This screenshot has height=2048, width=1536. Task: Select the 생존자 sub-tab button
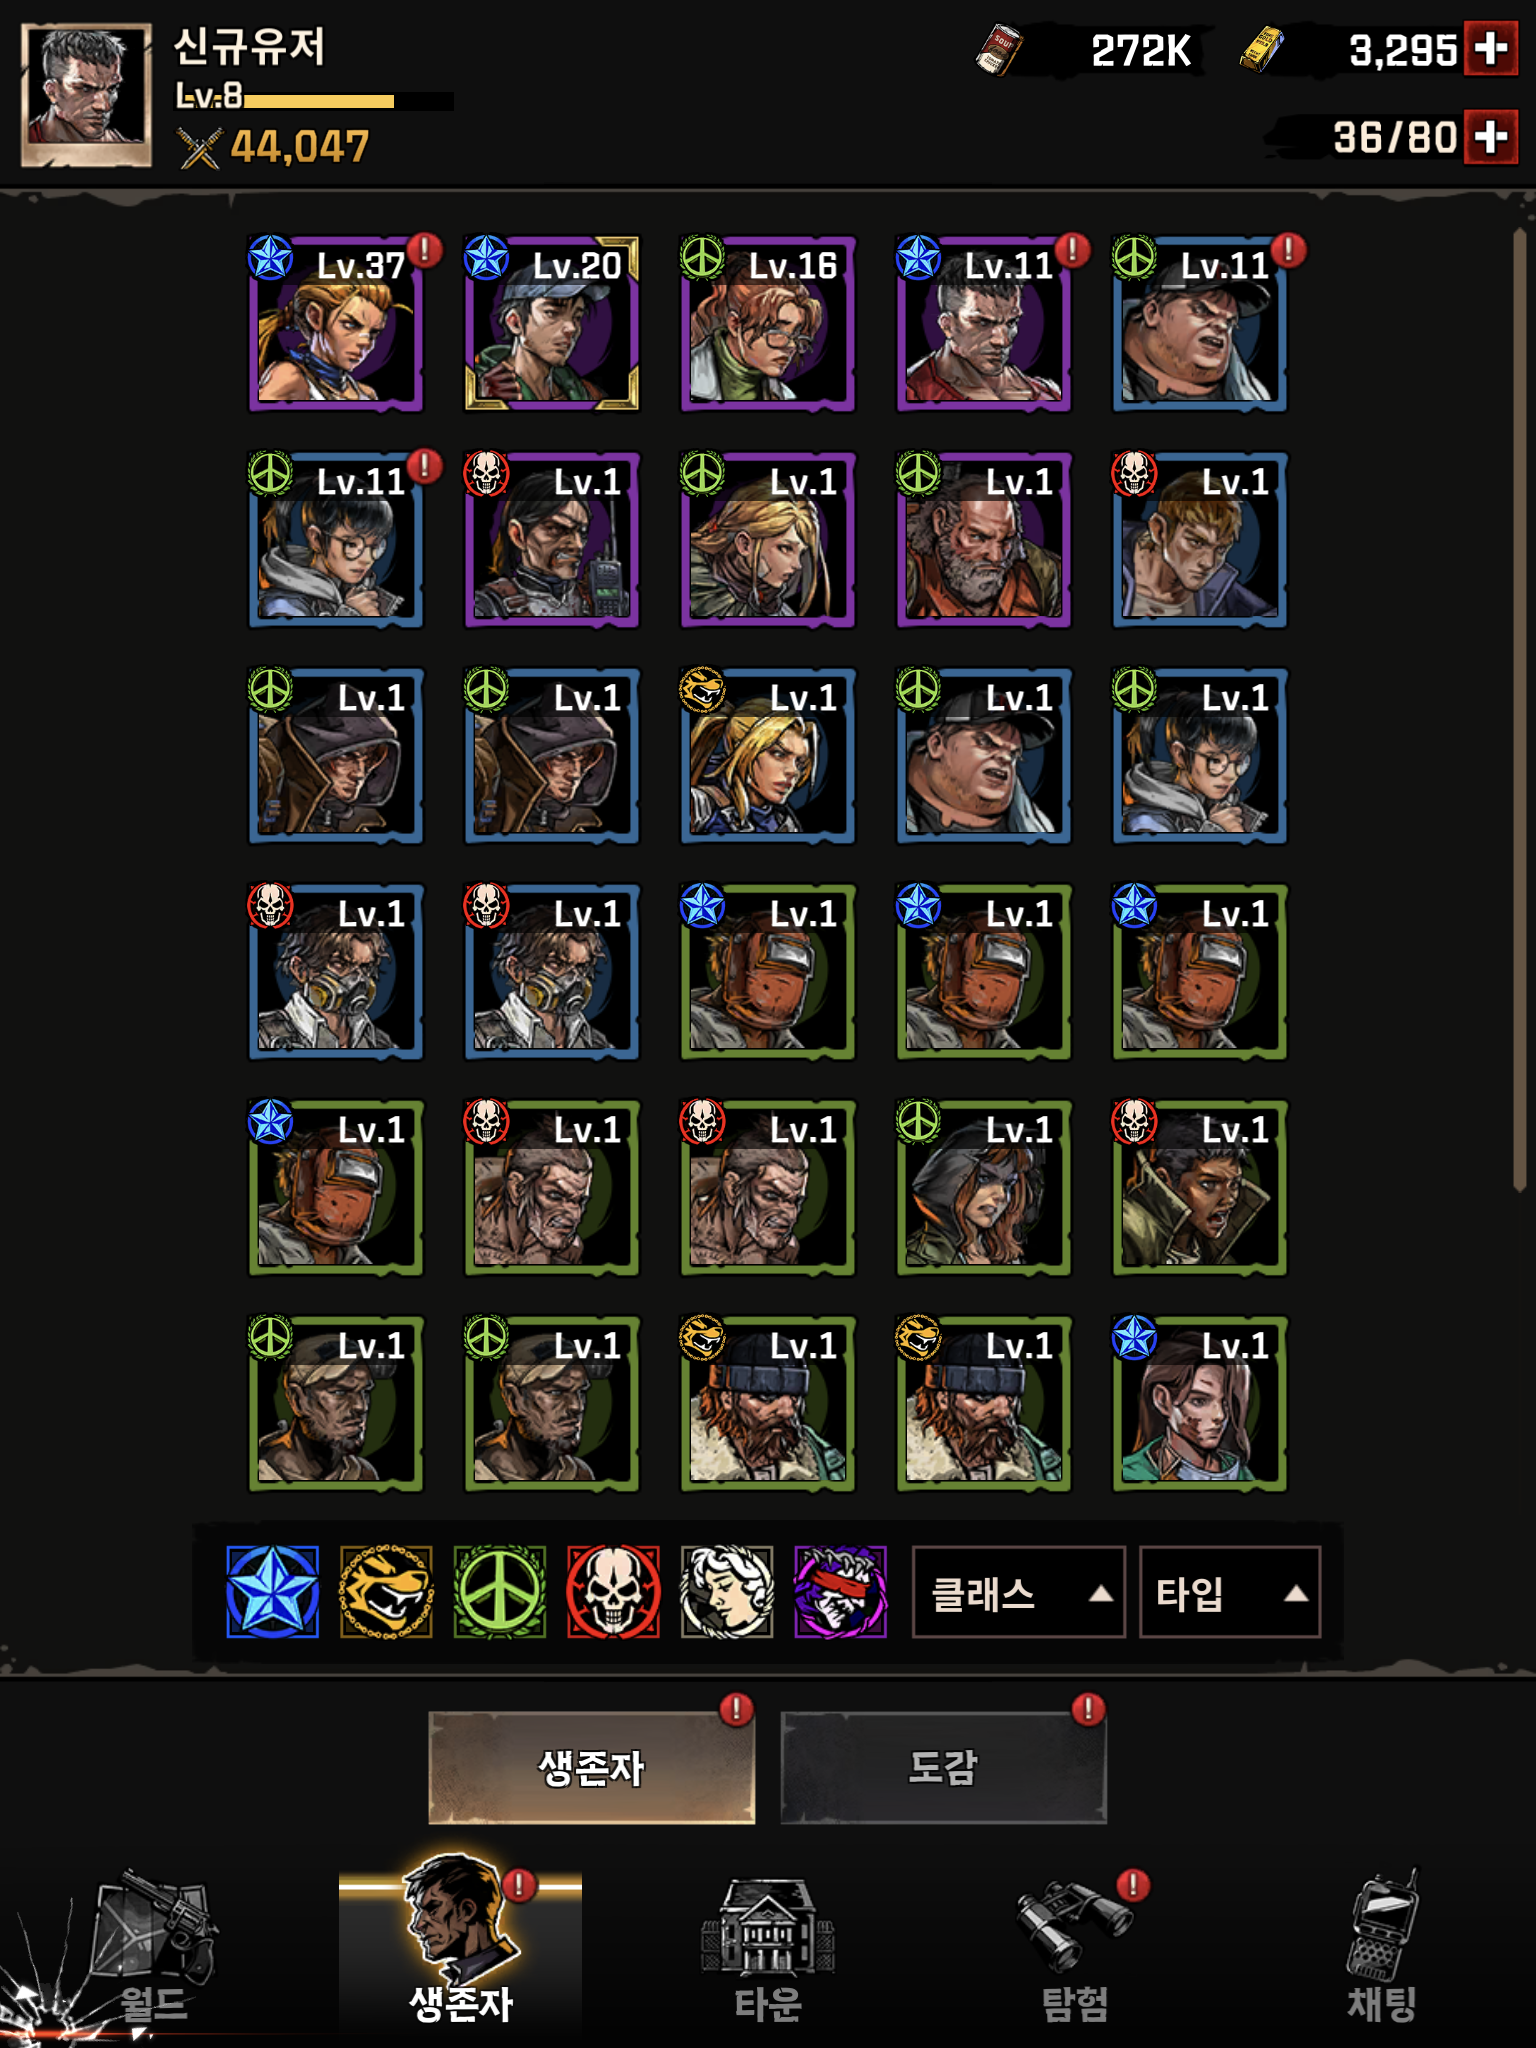591,1768
